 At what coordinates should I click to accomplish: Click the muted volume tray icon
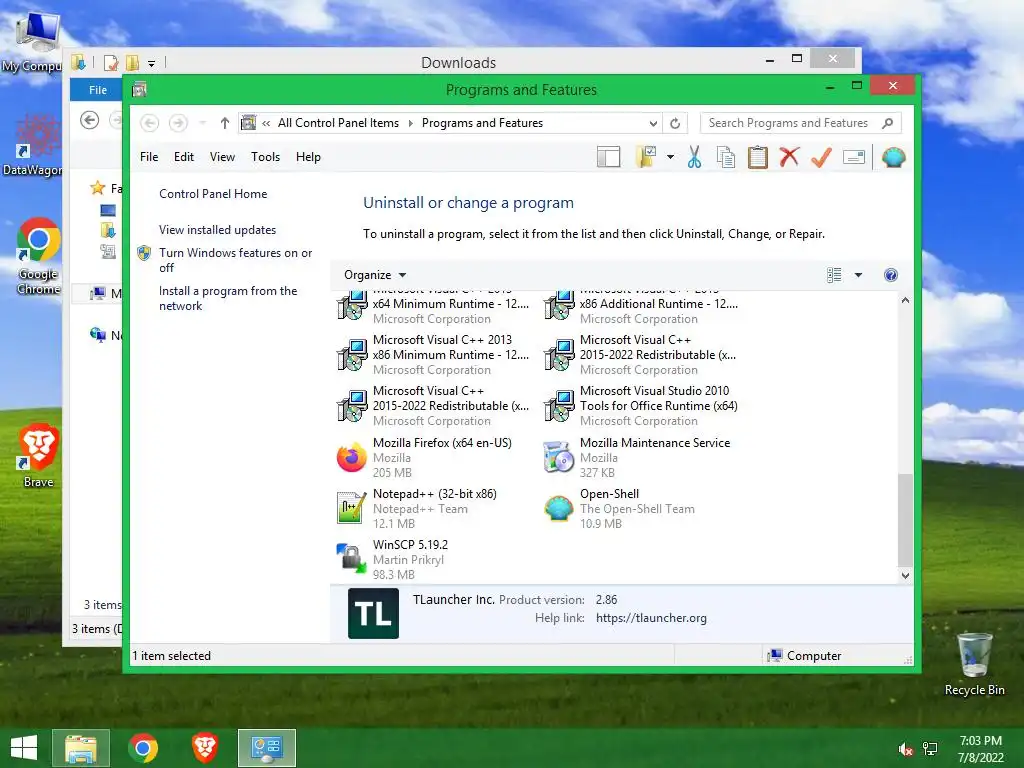906,749
